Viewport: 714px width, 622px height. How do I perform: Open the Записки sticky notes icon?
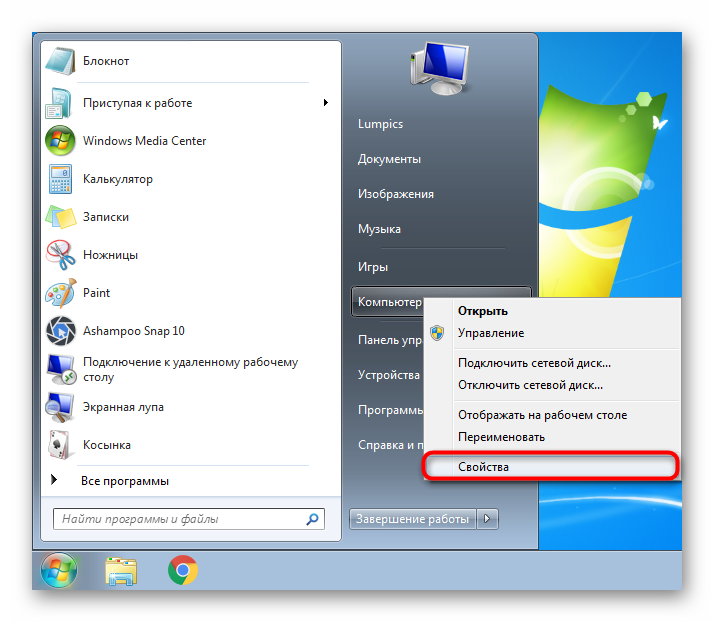(x=61, y=217)
